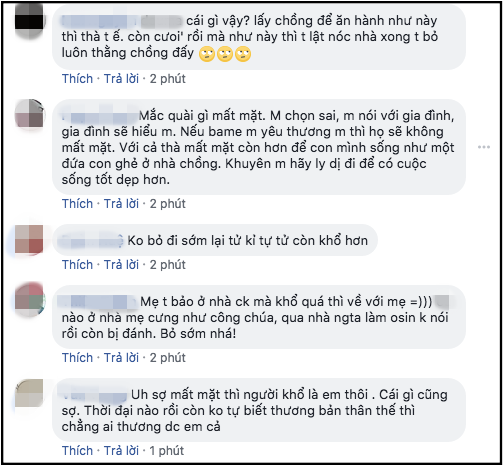Open avatar of commenter saying 'Mắc quài gì mất mặt'
This screenshot has width=503, height=466.
click(29, 113)
